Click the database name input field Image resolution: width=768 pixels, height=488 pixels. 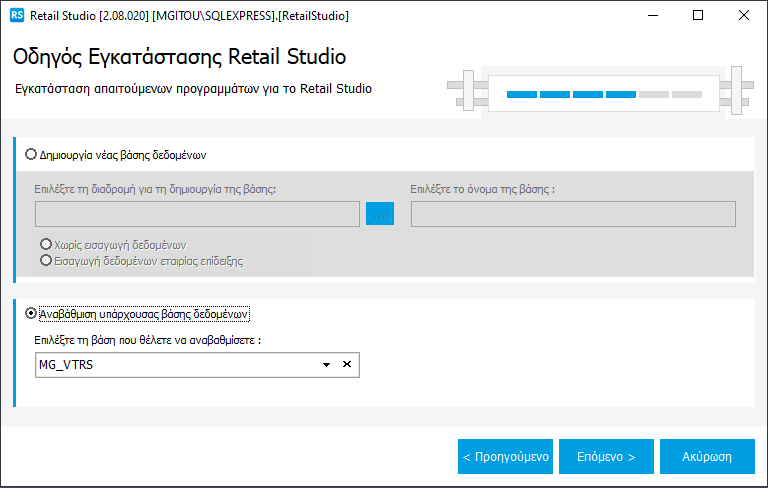pos(573,214)
